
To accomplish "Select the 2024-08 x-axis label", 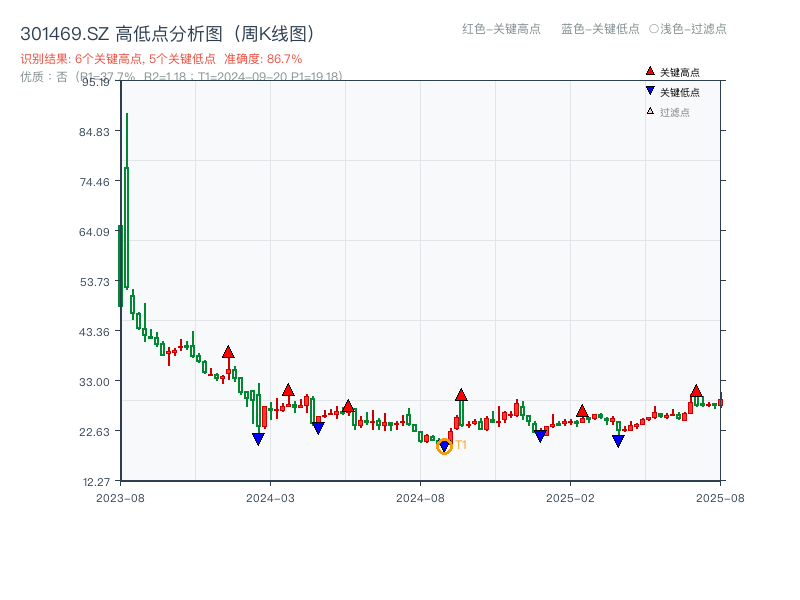I will click(421, 496).
